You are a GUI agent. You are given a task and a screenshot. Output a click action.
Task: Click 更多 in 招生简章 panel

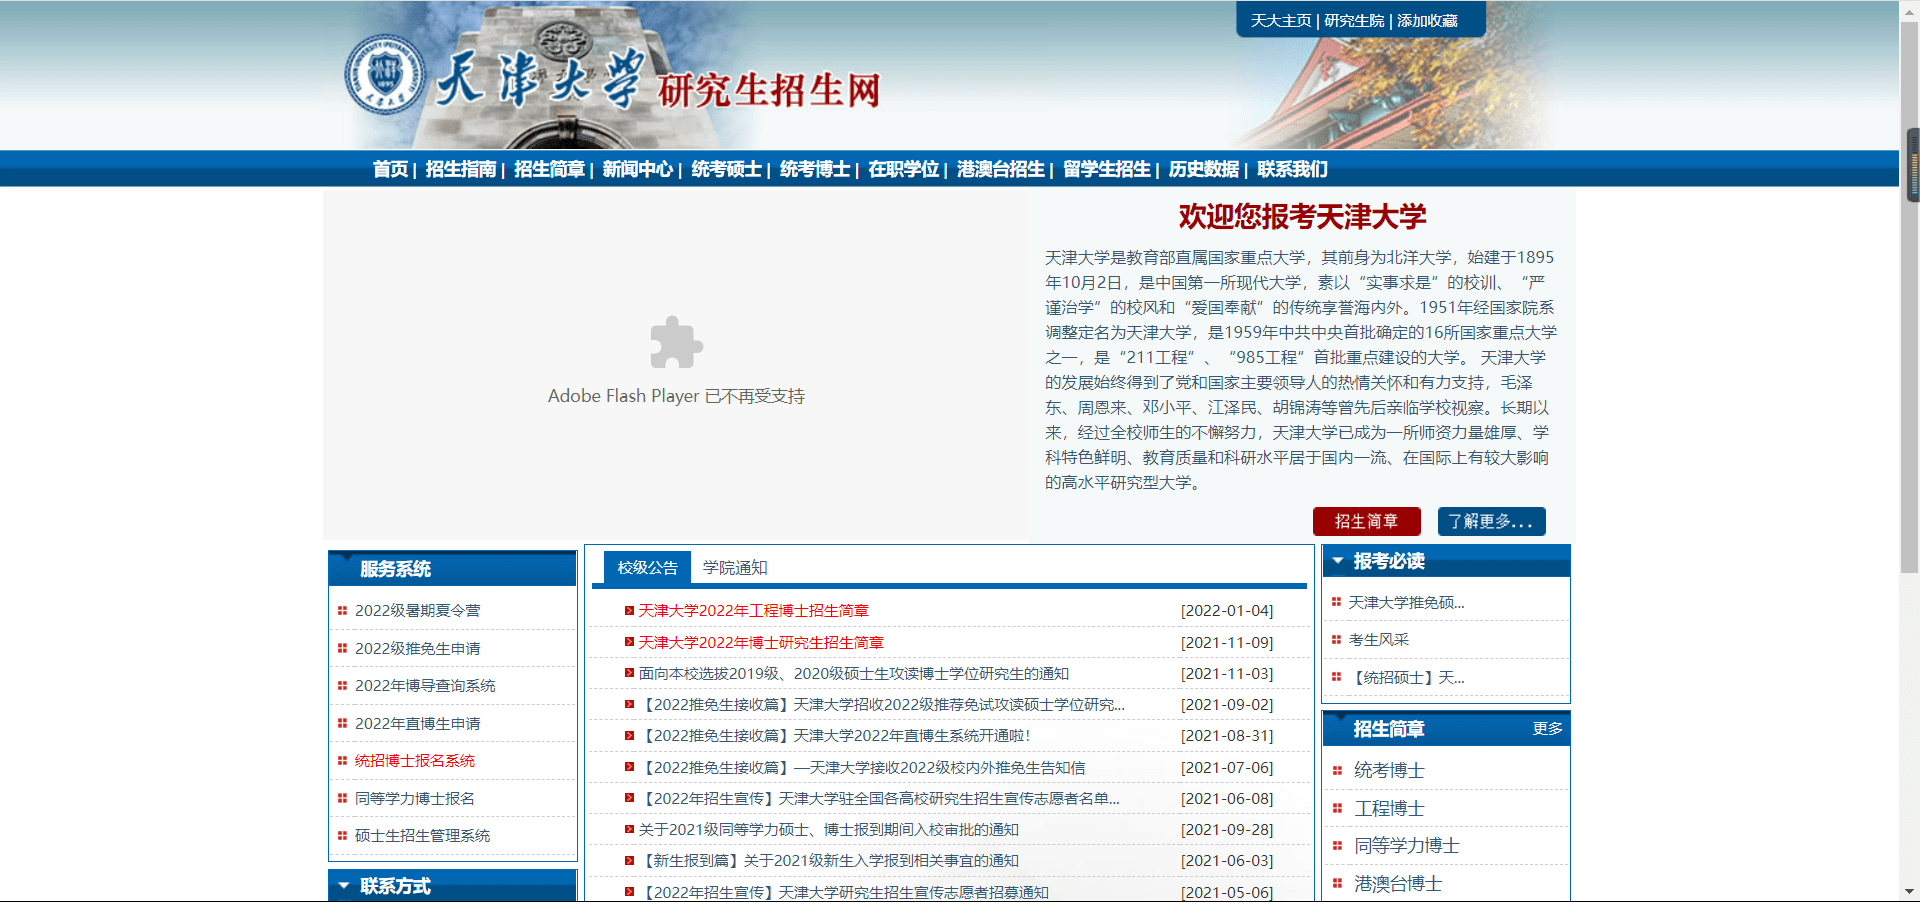coord(1547,728)
